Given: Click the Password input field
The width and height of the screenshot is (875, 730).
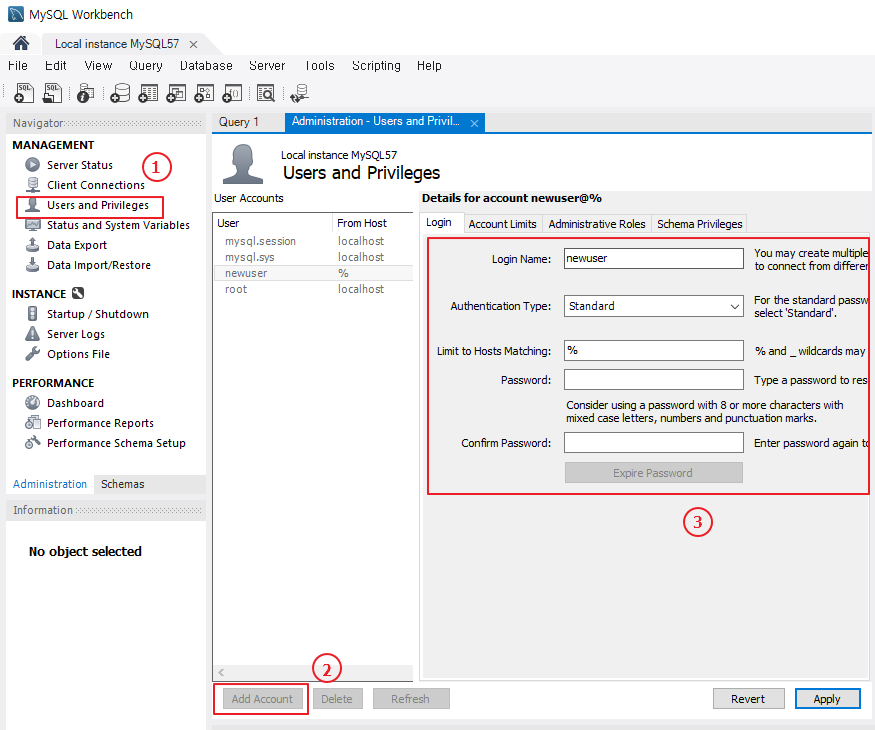Looking at the screenshot, I should (653, 380).
